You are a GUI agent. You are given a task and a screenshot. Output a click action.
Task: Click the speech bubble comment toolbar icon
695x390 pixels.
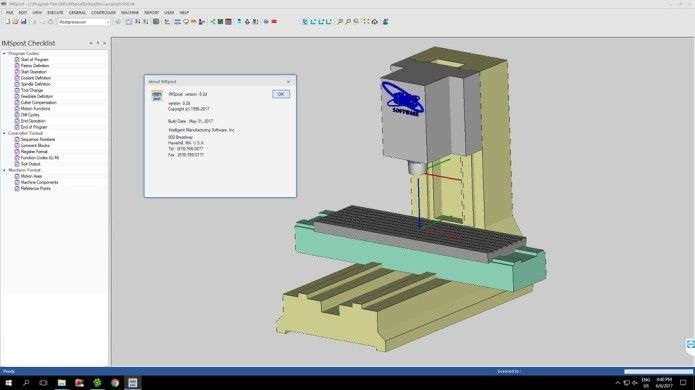186,22
